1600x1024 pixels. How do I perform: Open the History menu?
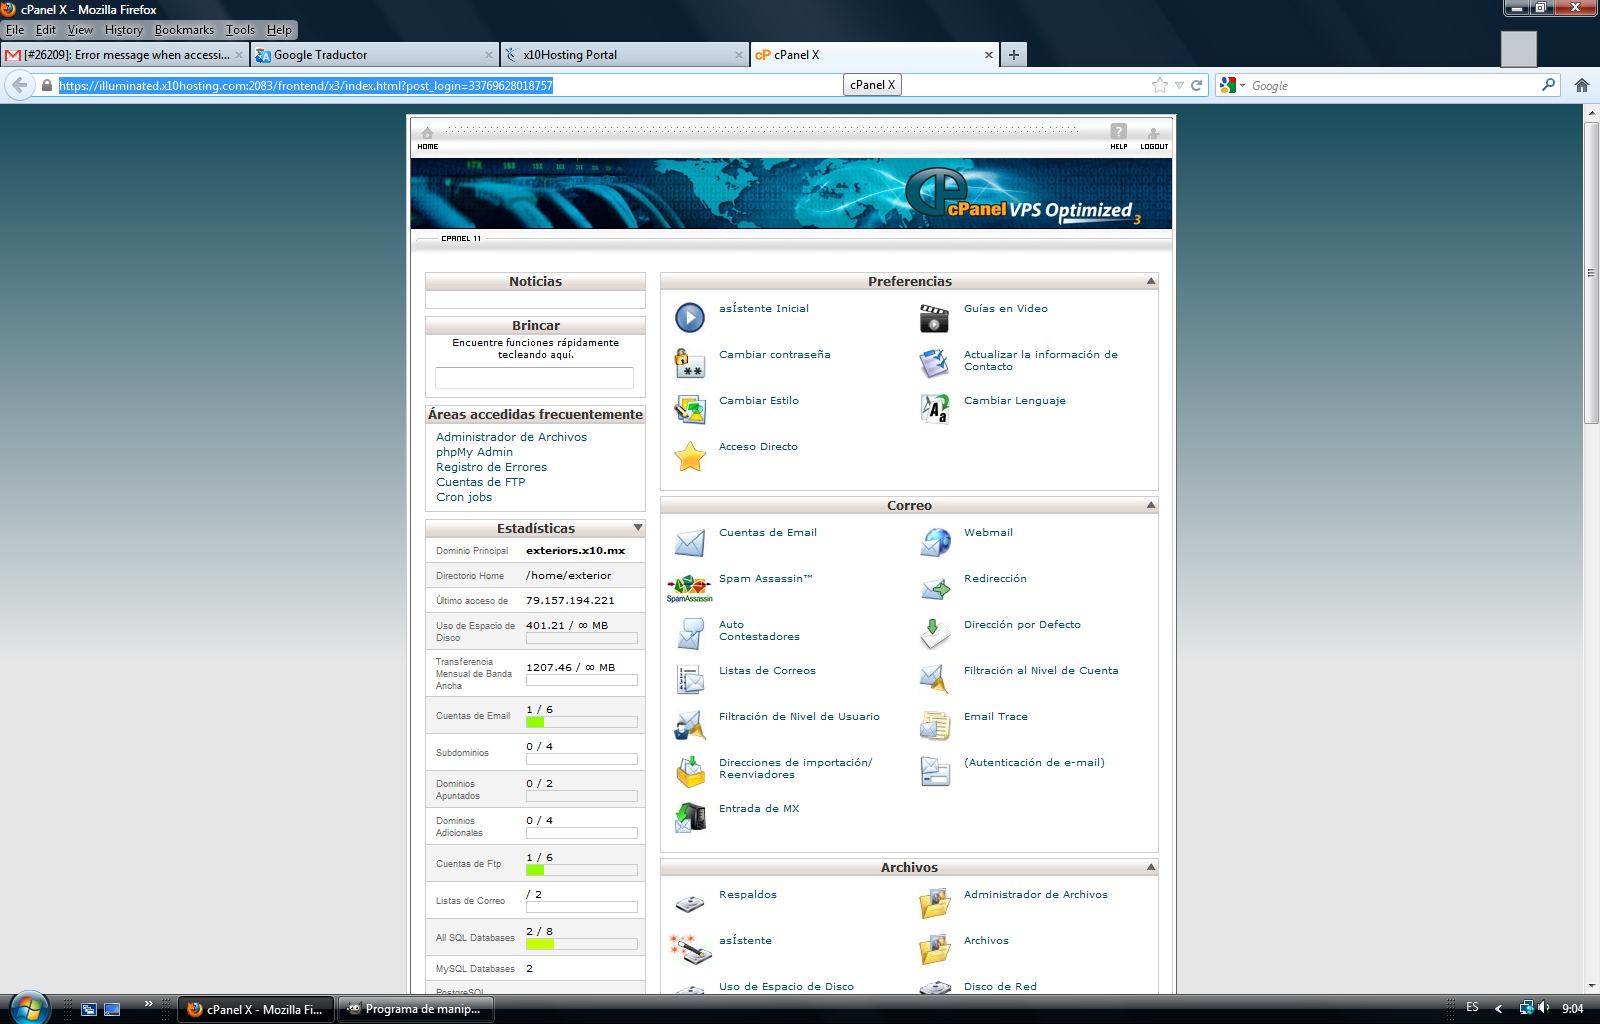pos(124,30)
